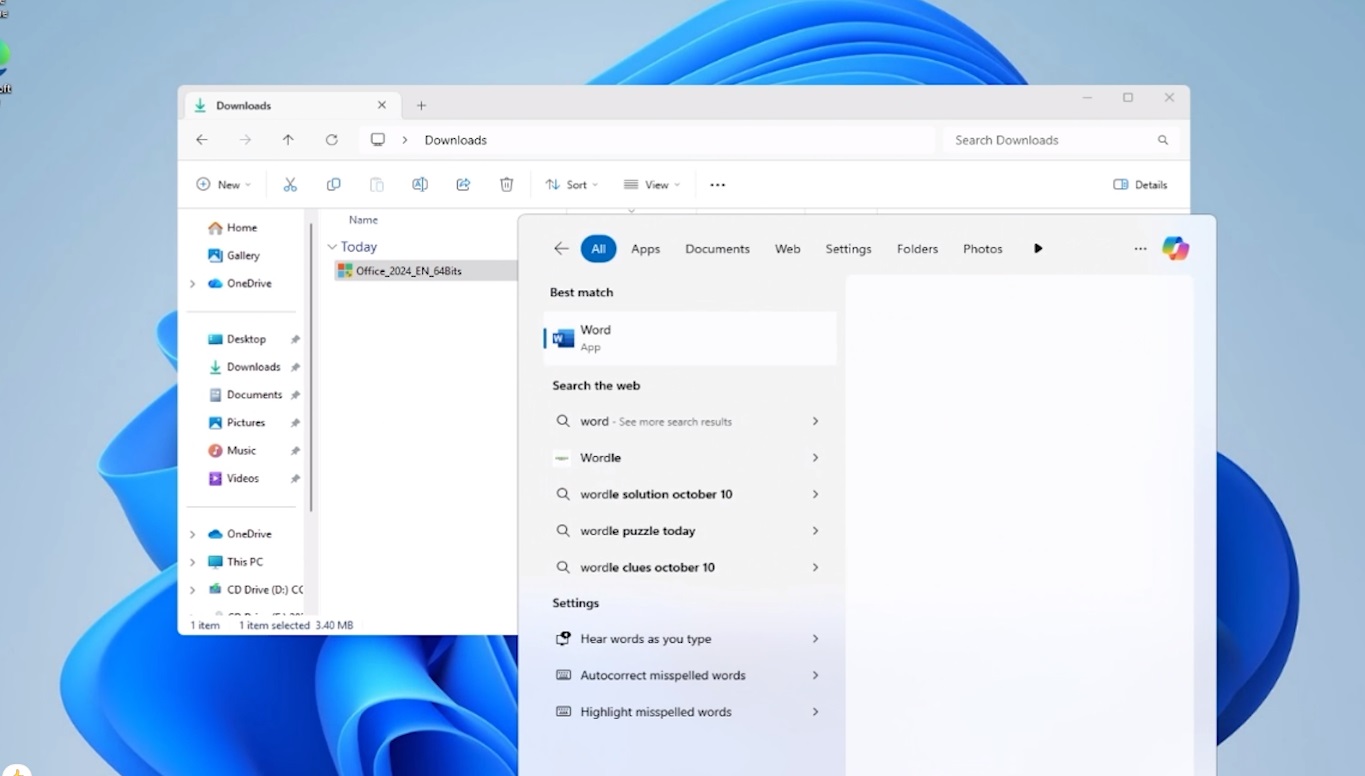Click the Share icon in toolbar
This screenshot has width=1365, height=776.
(463, 185)
